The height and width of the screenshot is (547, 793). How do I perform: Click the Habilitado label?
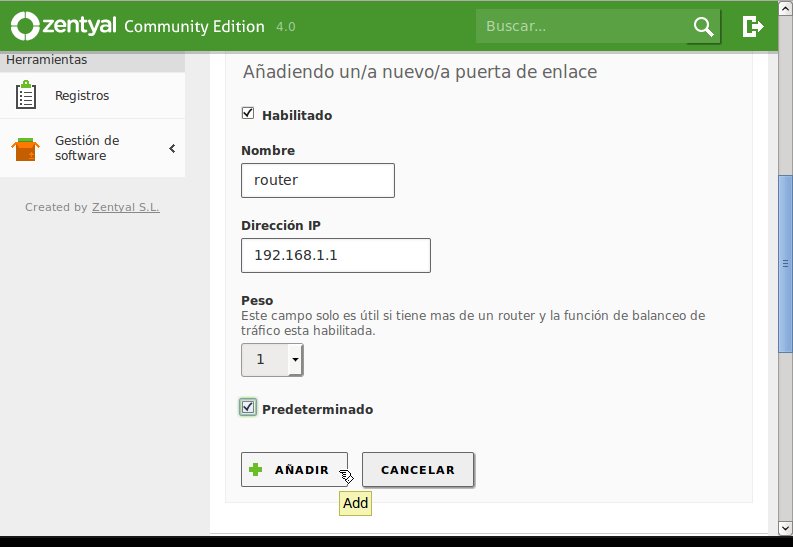click(297, 115)
